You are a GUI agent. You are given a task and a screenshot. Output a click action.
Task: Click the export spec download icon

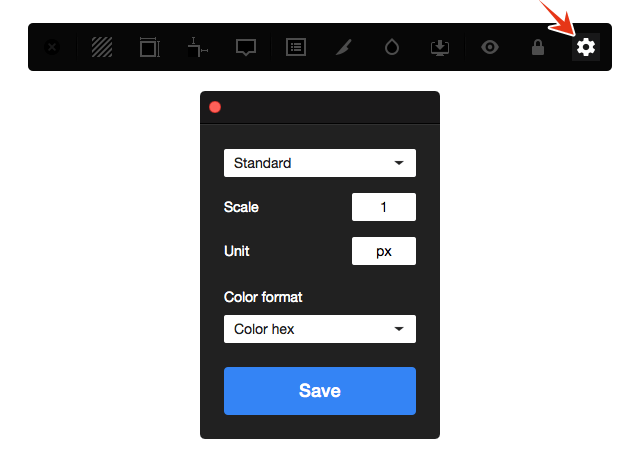(x=440, y=47)
